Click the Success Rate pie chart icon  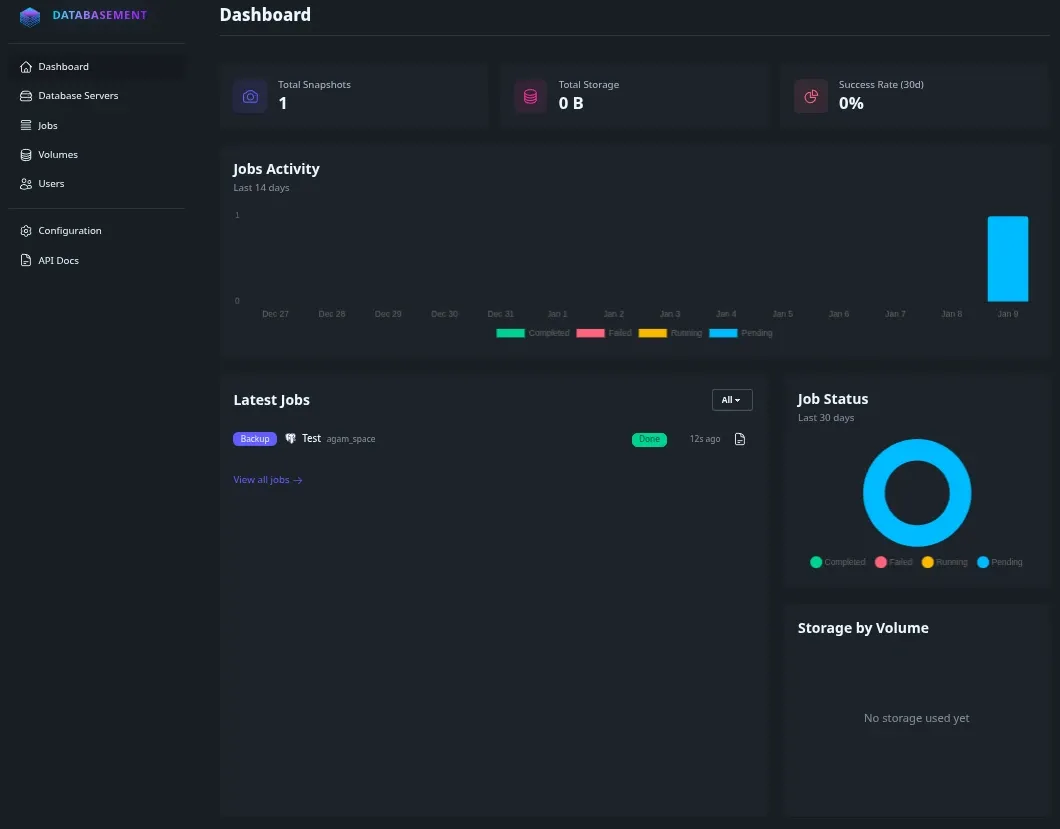pyautogui.click(x=811, y=96)
